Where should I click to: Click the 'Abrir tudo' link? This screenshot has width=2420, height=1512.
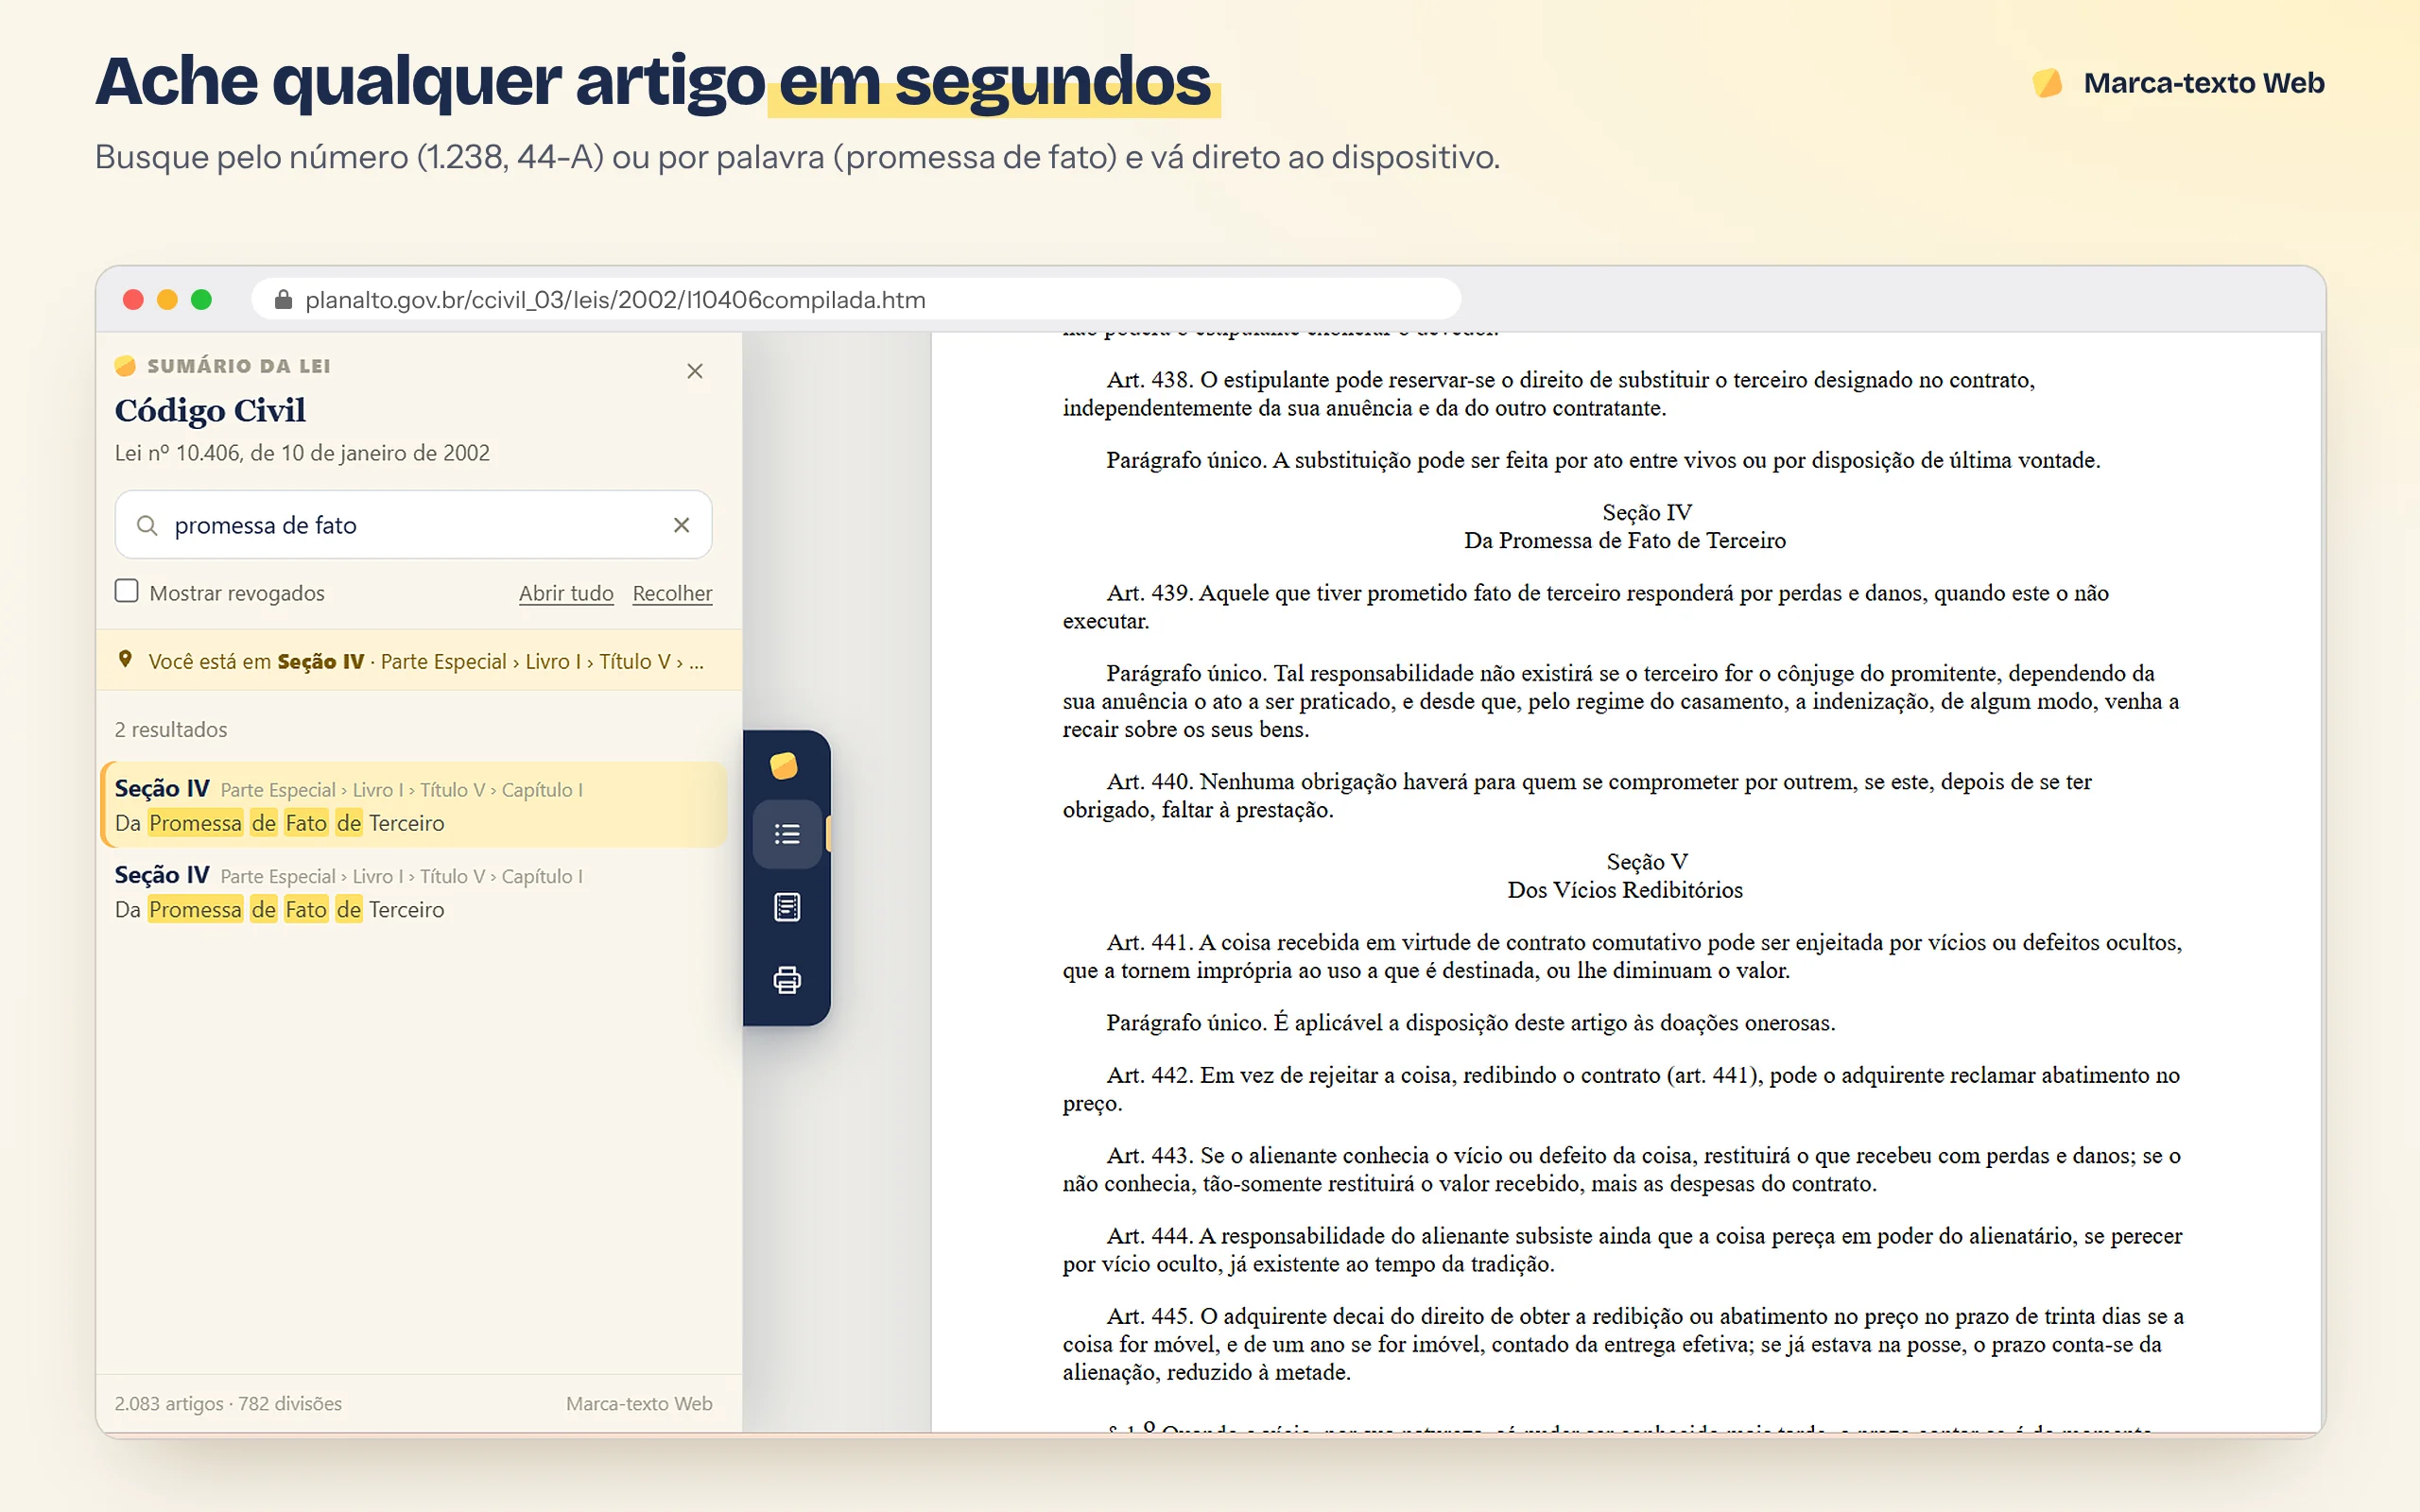click(566, 593)
